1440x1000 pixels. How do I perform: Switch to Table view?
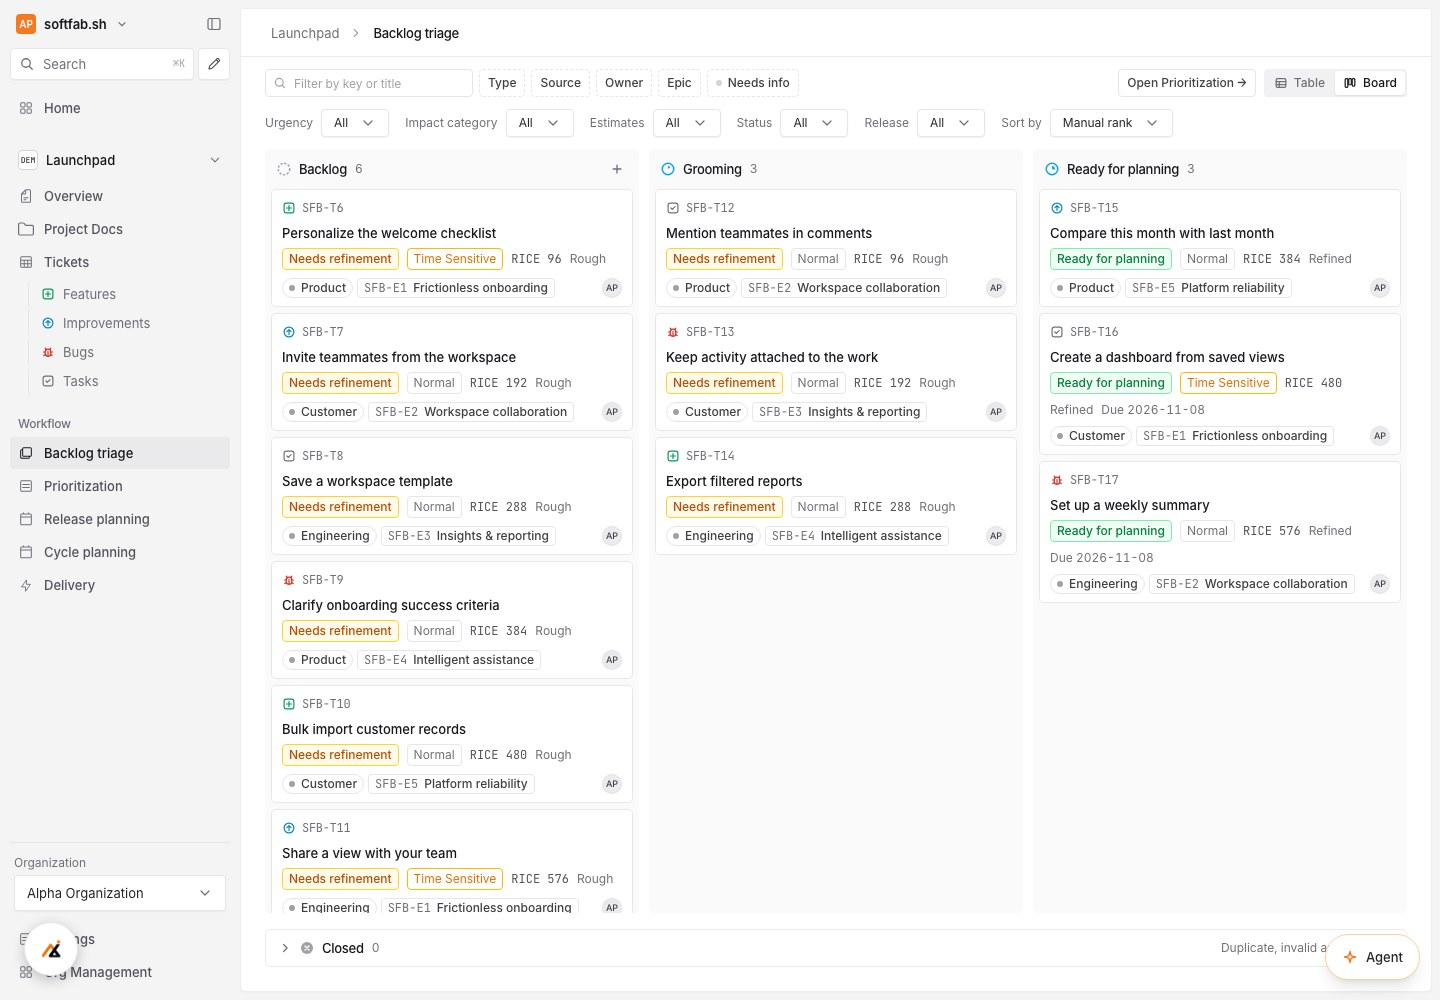click(1300, 83)
